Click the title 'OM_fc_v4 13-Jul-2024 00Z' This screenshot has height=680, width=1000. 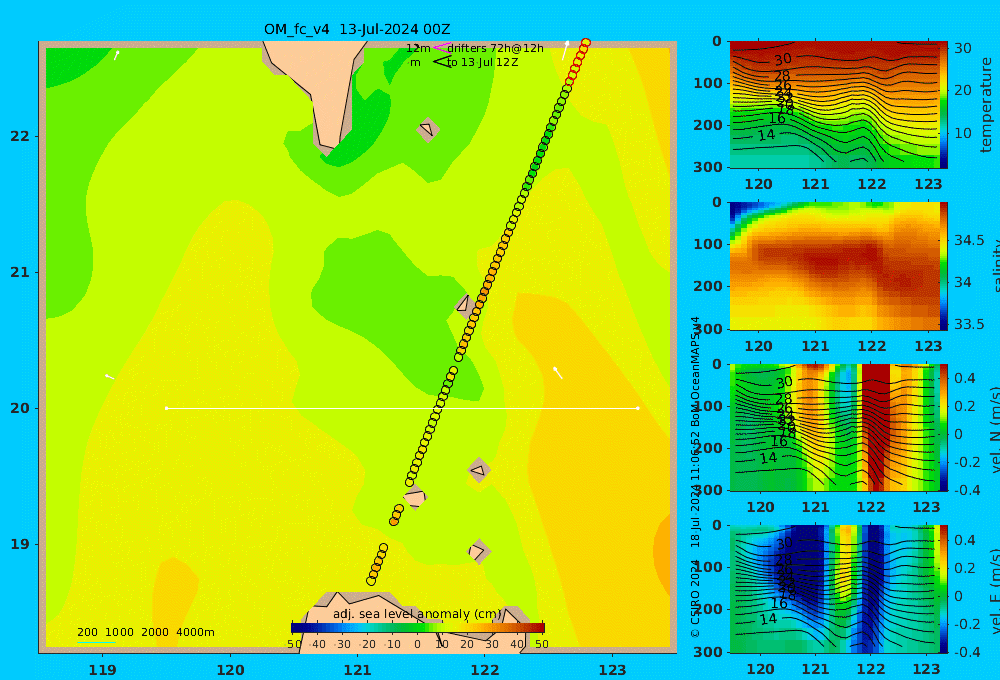pyautogui.click(x=357, y=29)
